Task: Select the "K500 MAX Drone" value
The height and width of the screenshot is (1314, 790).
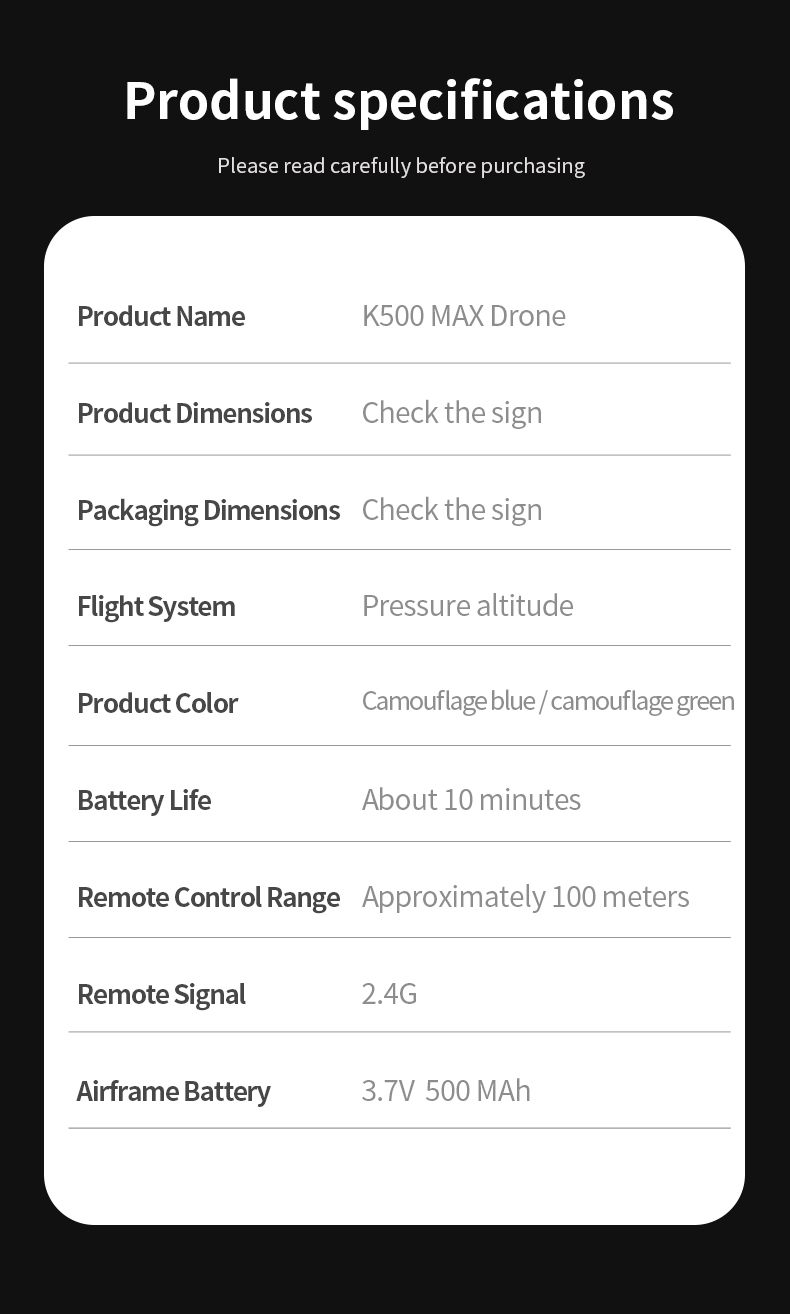Action: pyautogui.click(x=463, y=316)
